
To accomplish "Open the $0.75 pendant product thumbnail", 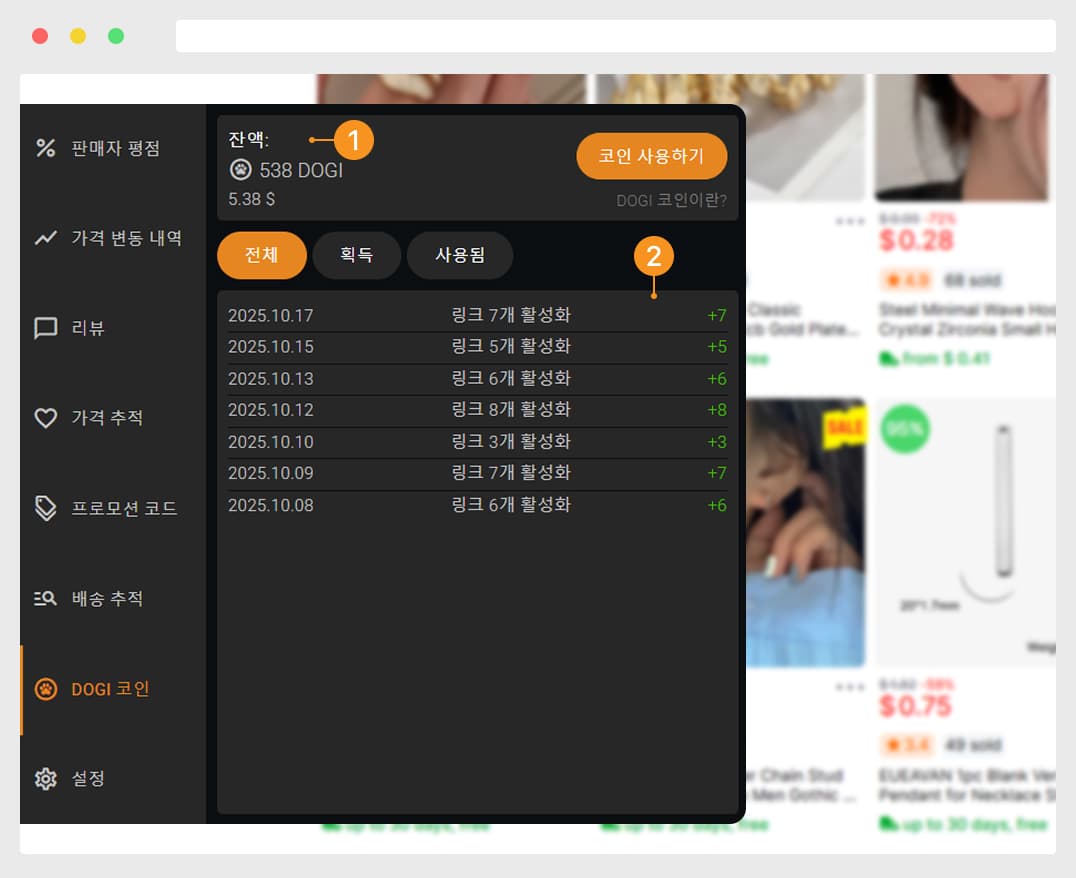I will pos(965,532).
